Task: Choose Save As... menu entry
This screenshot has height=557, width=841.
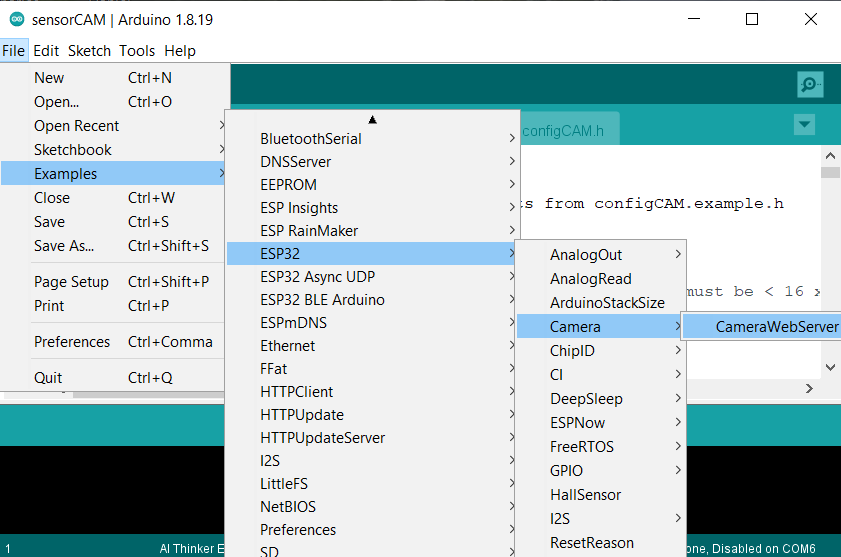Action: coord(113,246)
